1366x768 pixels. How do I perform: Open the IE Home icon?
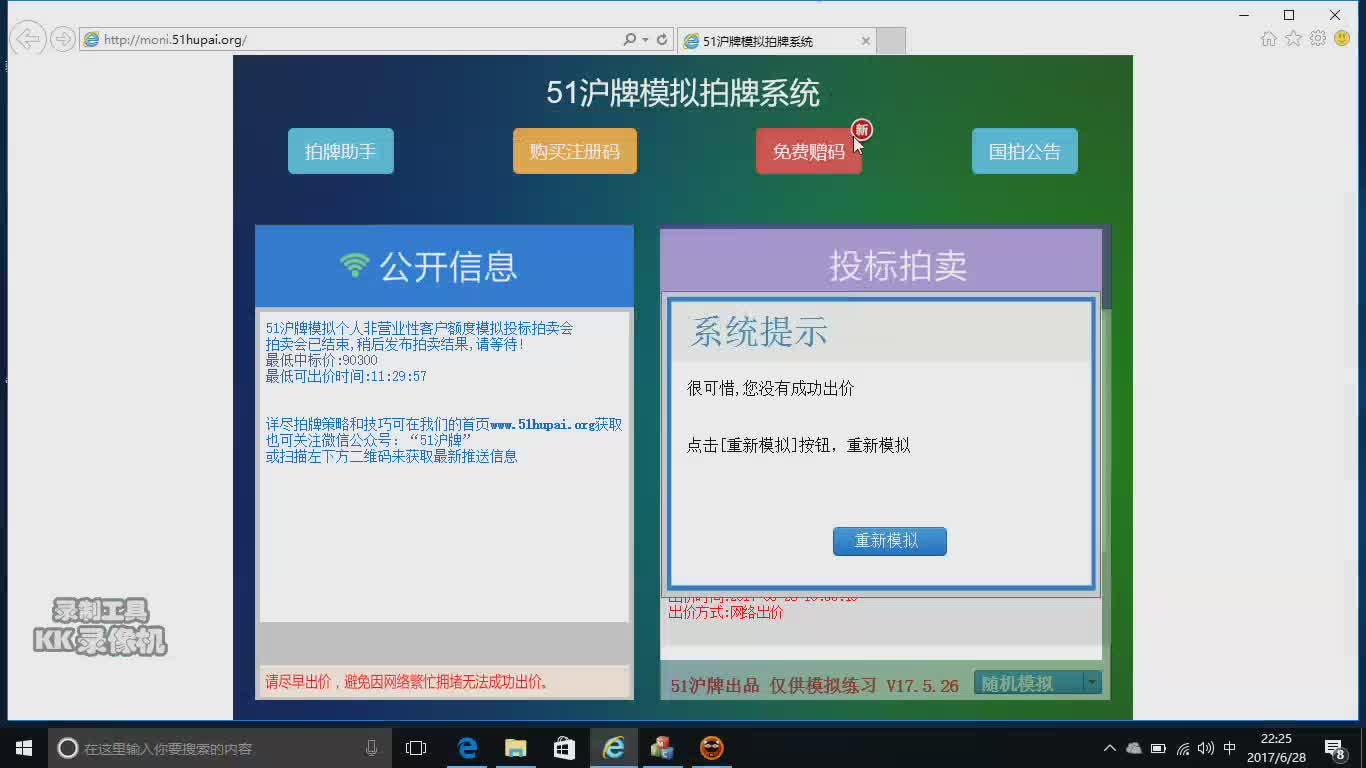(x=1269, y=38)
